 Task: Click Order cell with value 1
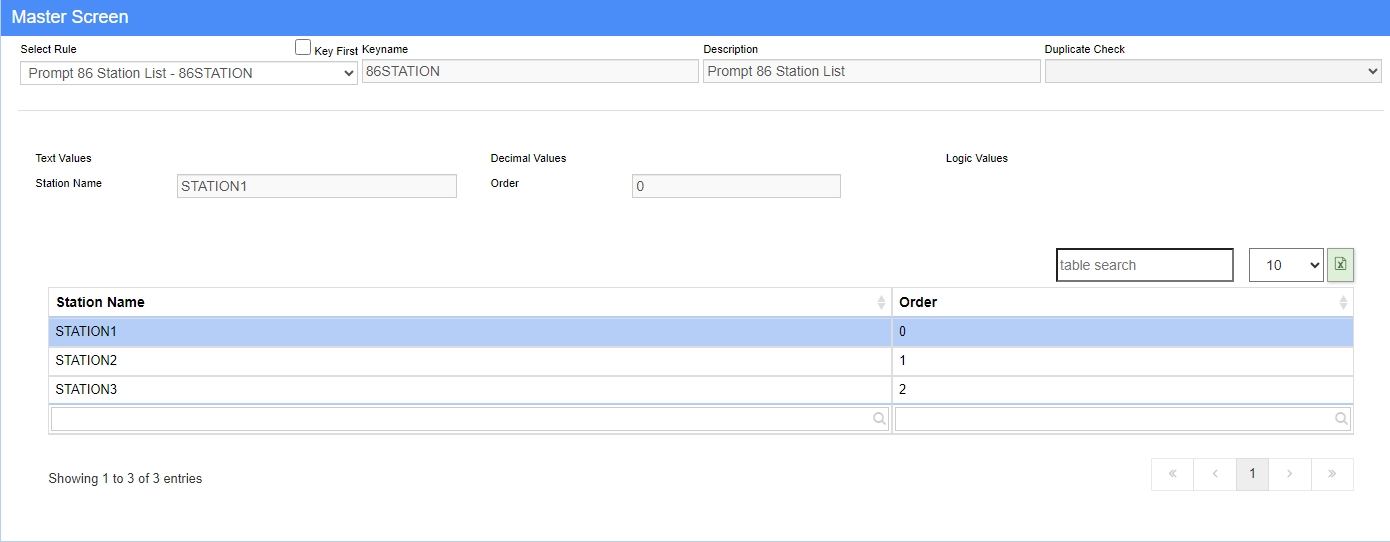click(x=1122, y=361)
